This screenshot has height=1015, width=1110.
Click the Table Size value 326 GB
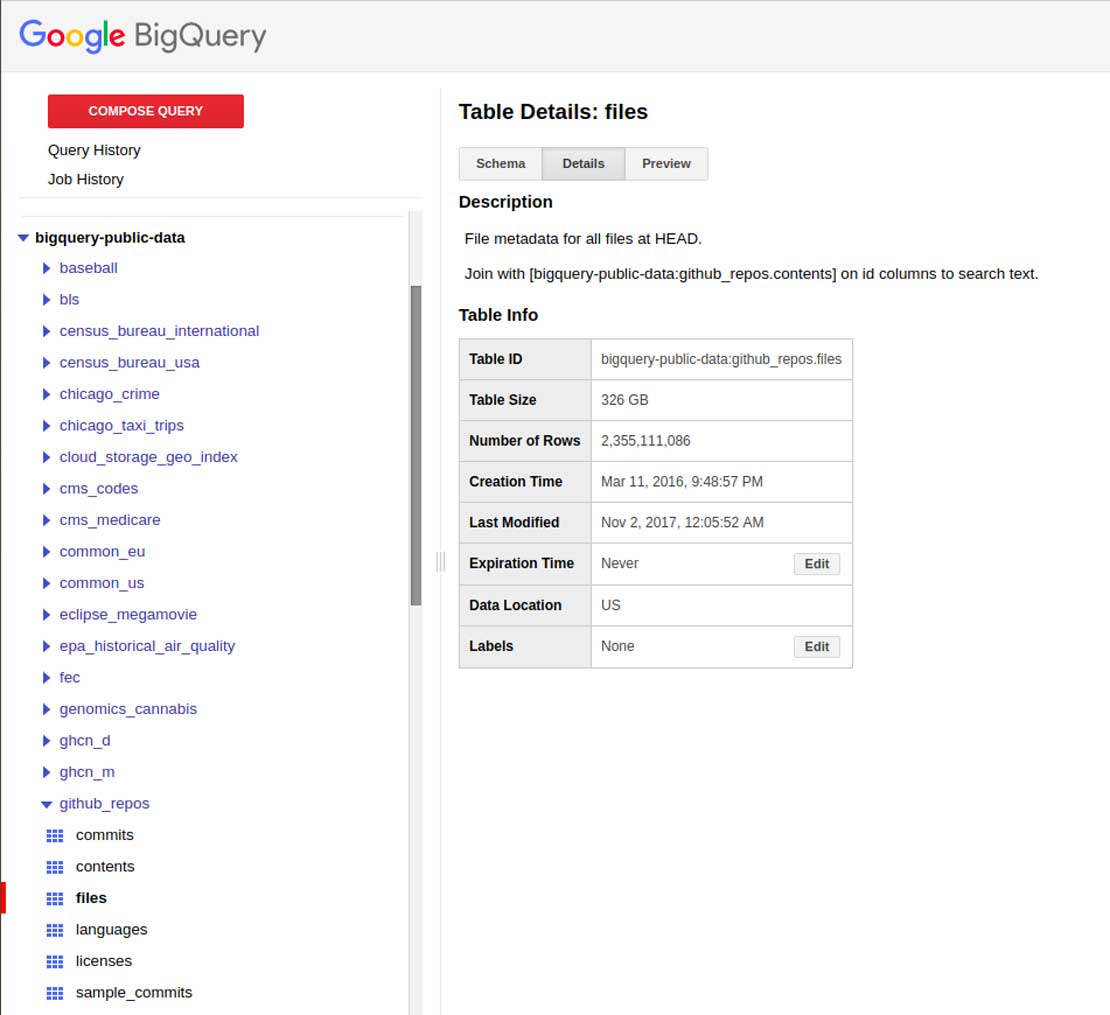[x=624, y=400]
